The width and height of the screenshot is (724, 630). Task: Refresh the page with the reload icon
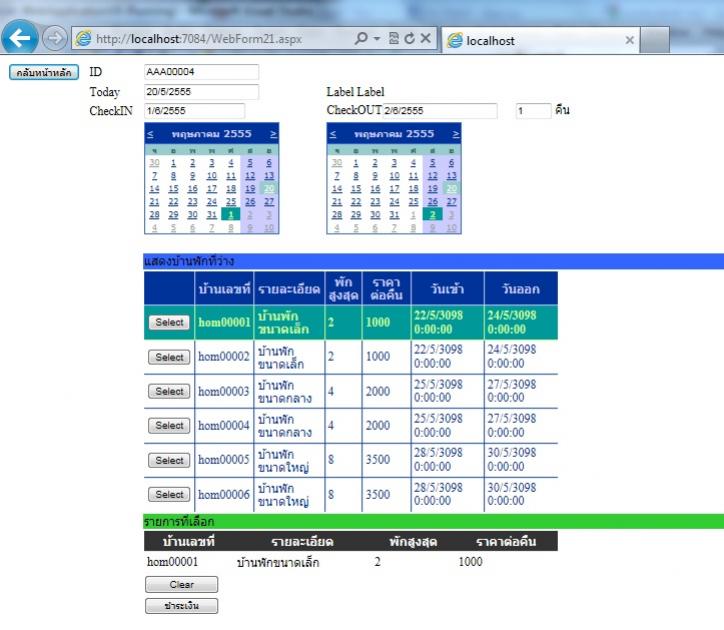(409, 38)
